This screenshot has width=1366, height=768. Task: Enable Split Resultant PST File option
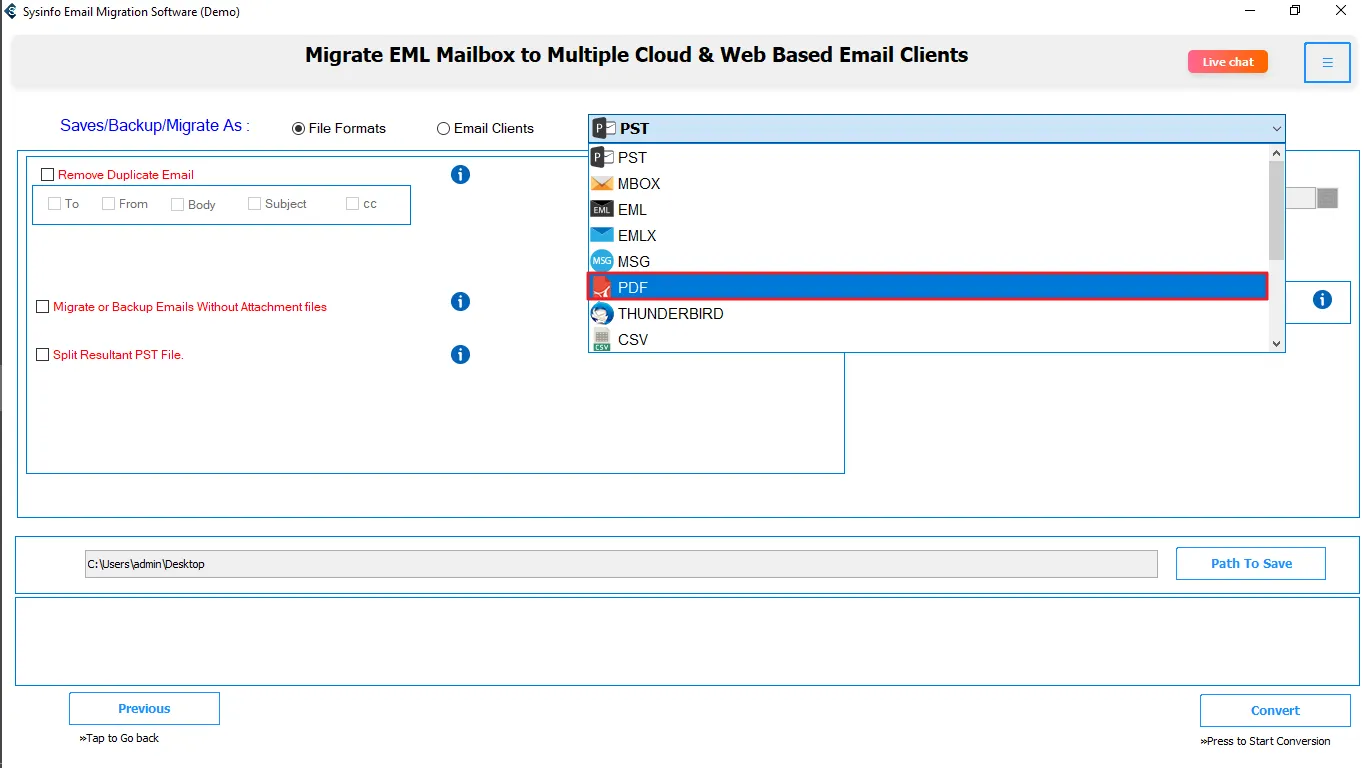coord(42,355)
